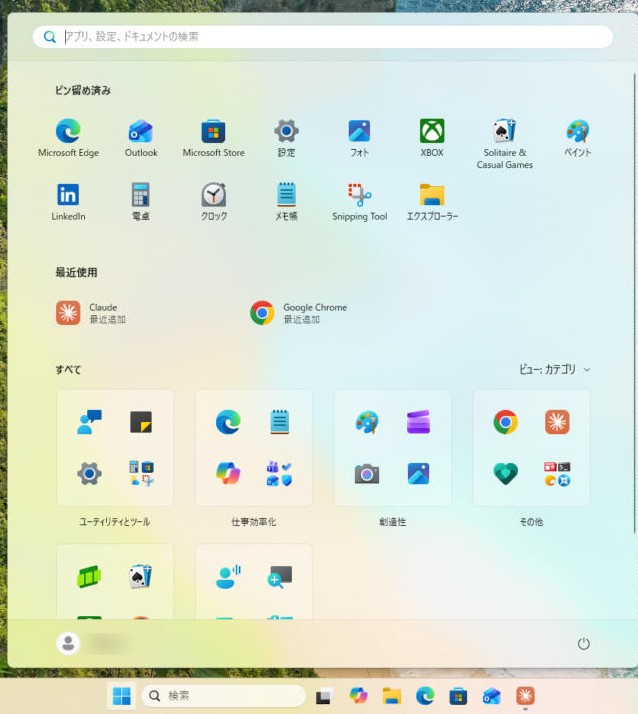Launch the pinned Outlook app
The image size is (638, 714).
tap(141, 138)
